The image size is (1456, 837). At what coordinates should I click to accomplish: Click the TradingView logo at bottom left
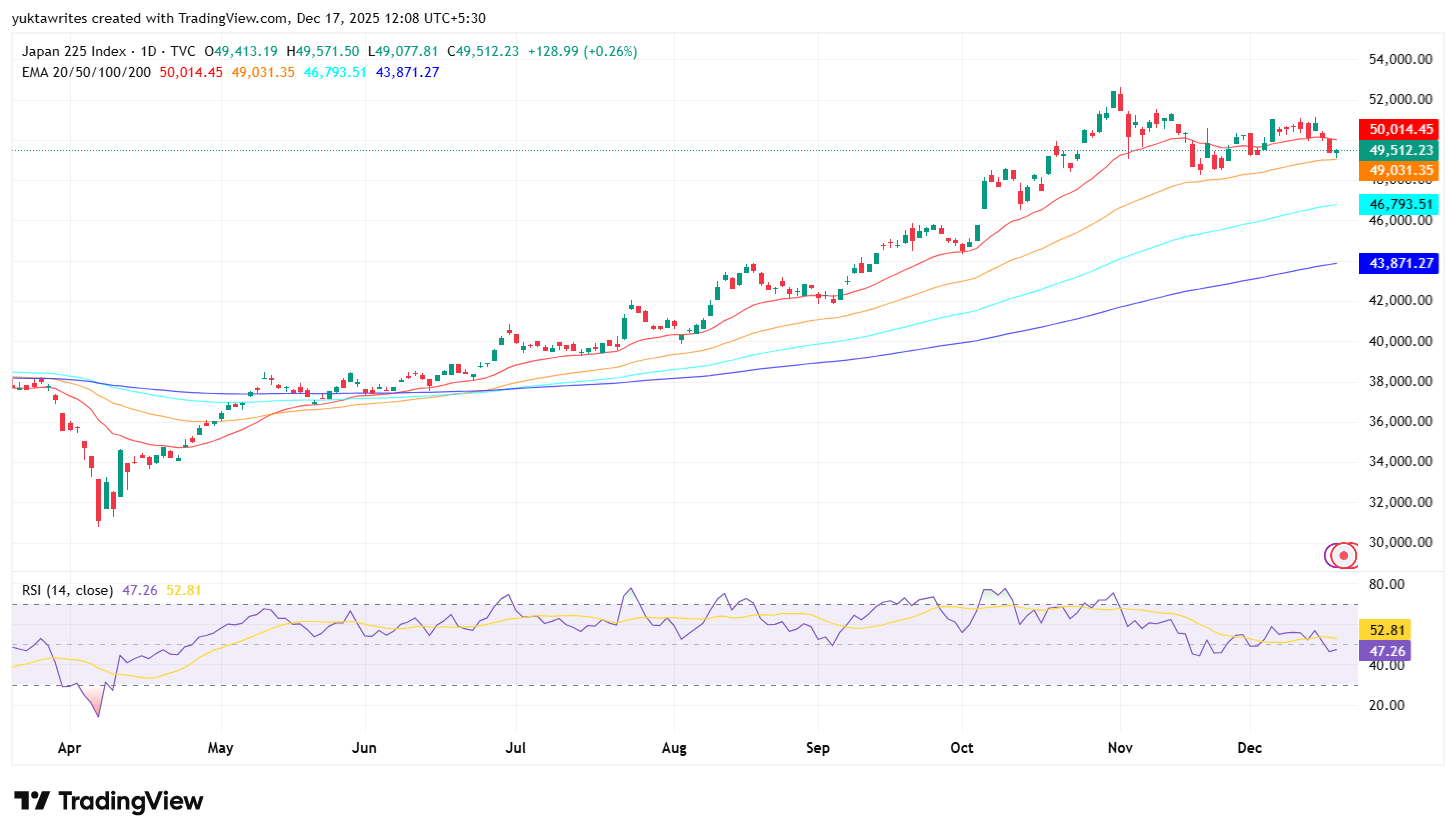click(110, 800)
